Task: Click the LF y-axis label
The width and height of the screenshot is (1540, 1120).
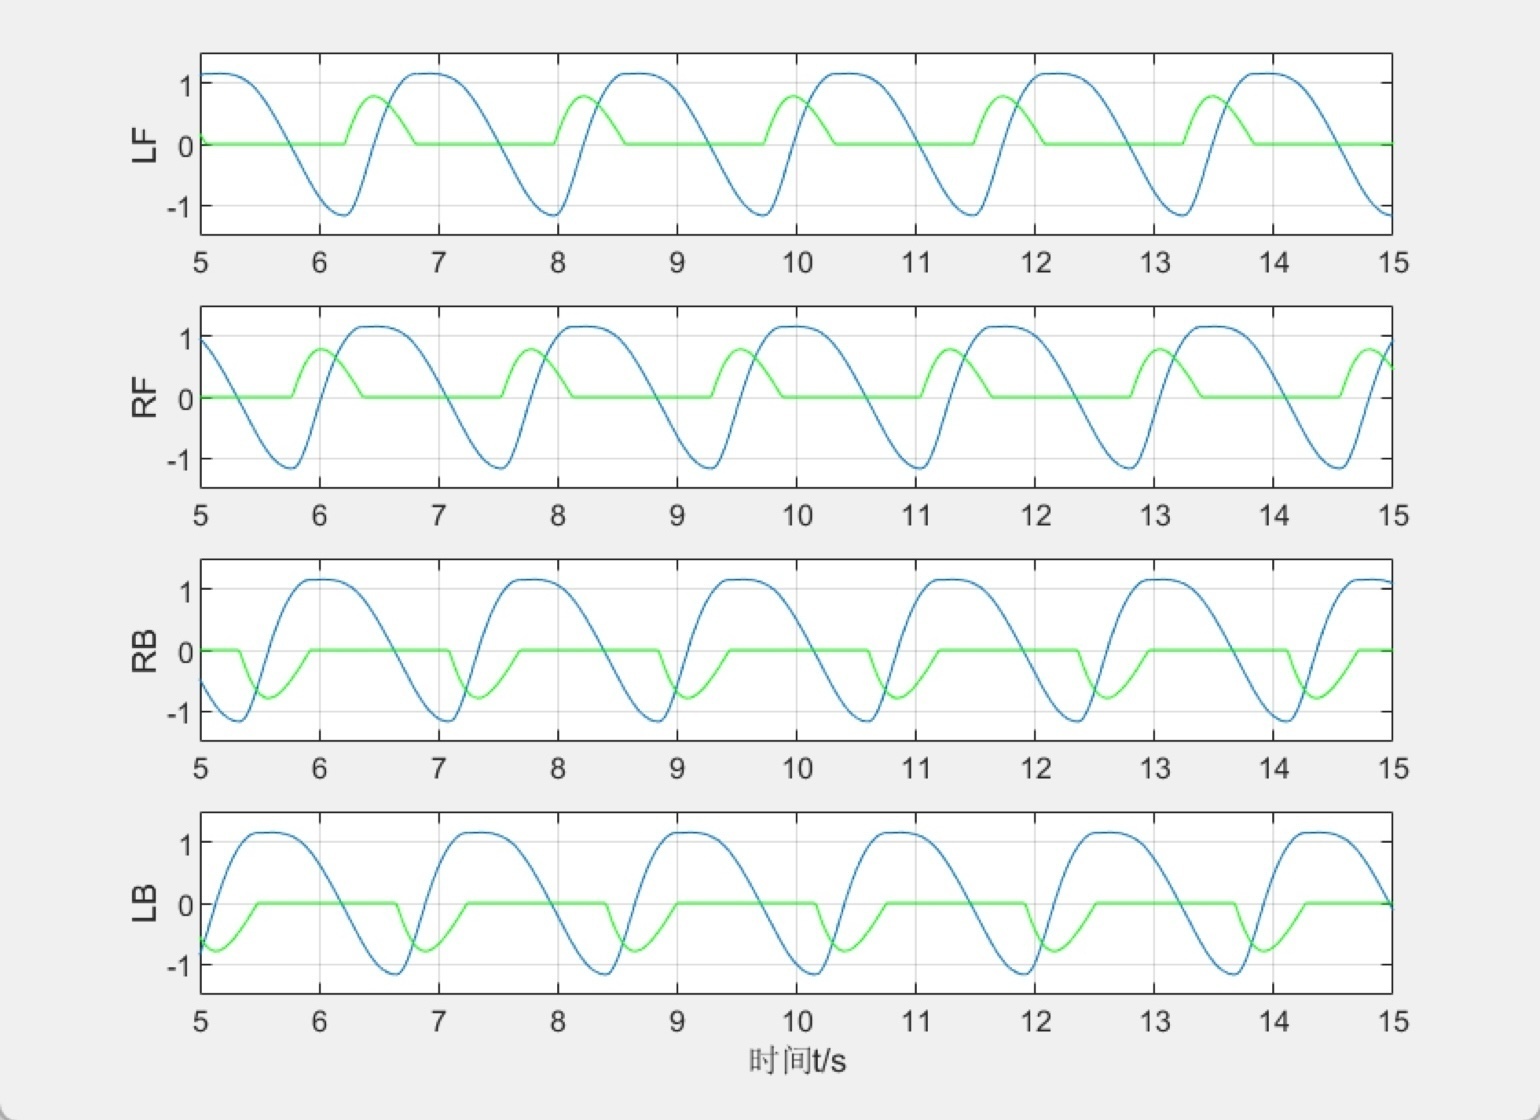Action: click(145, 144)
